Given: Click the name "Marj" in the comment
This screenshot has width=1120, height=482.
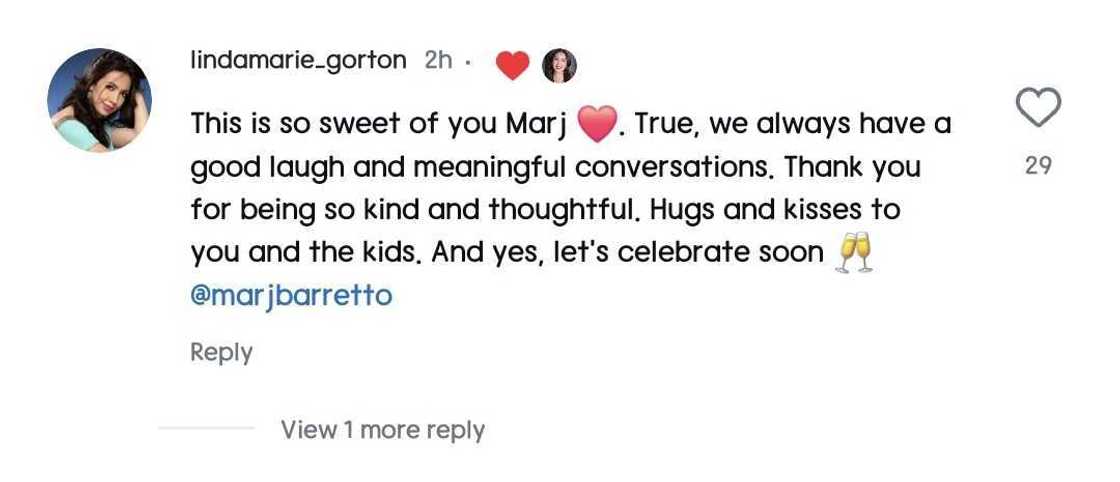Looking at the screenshot, I should coord(542,126).
